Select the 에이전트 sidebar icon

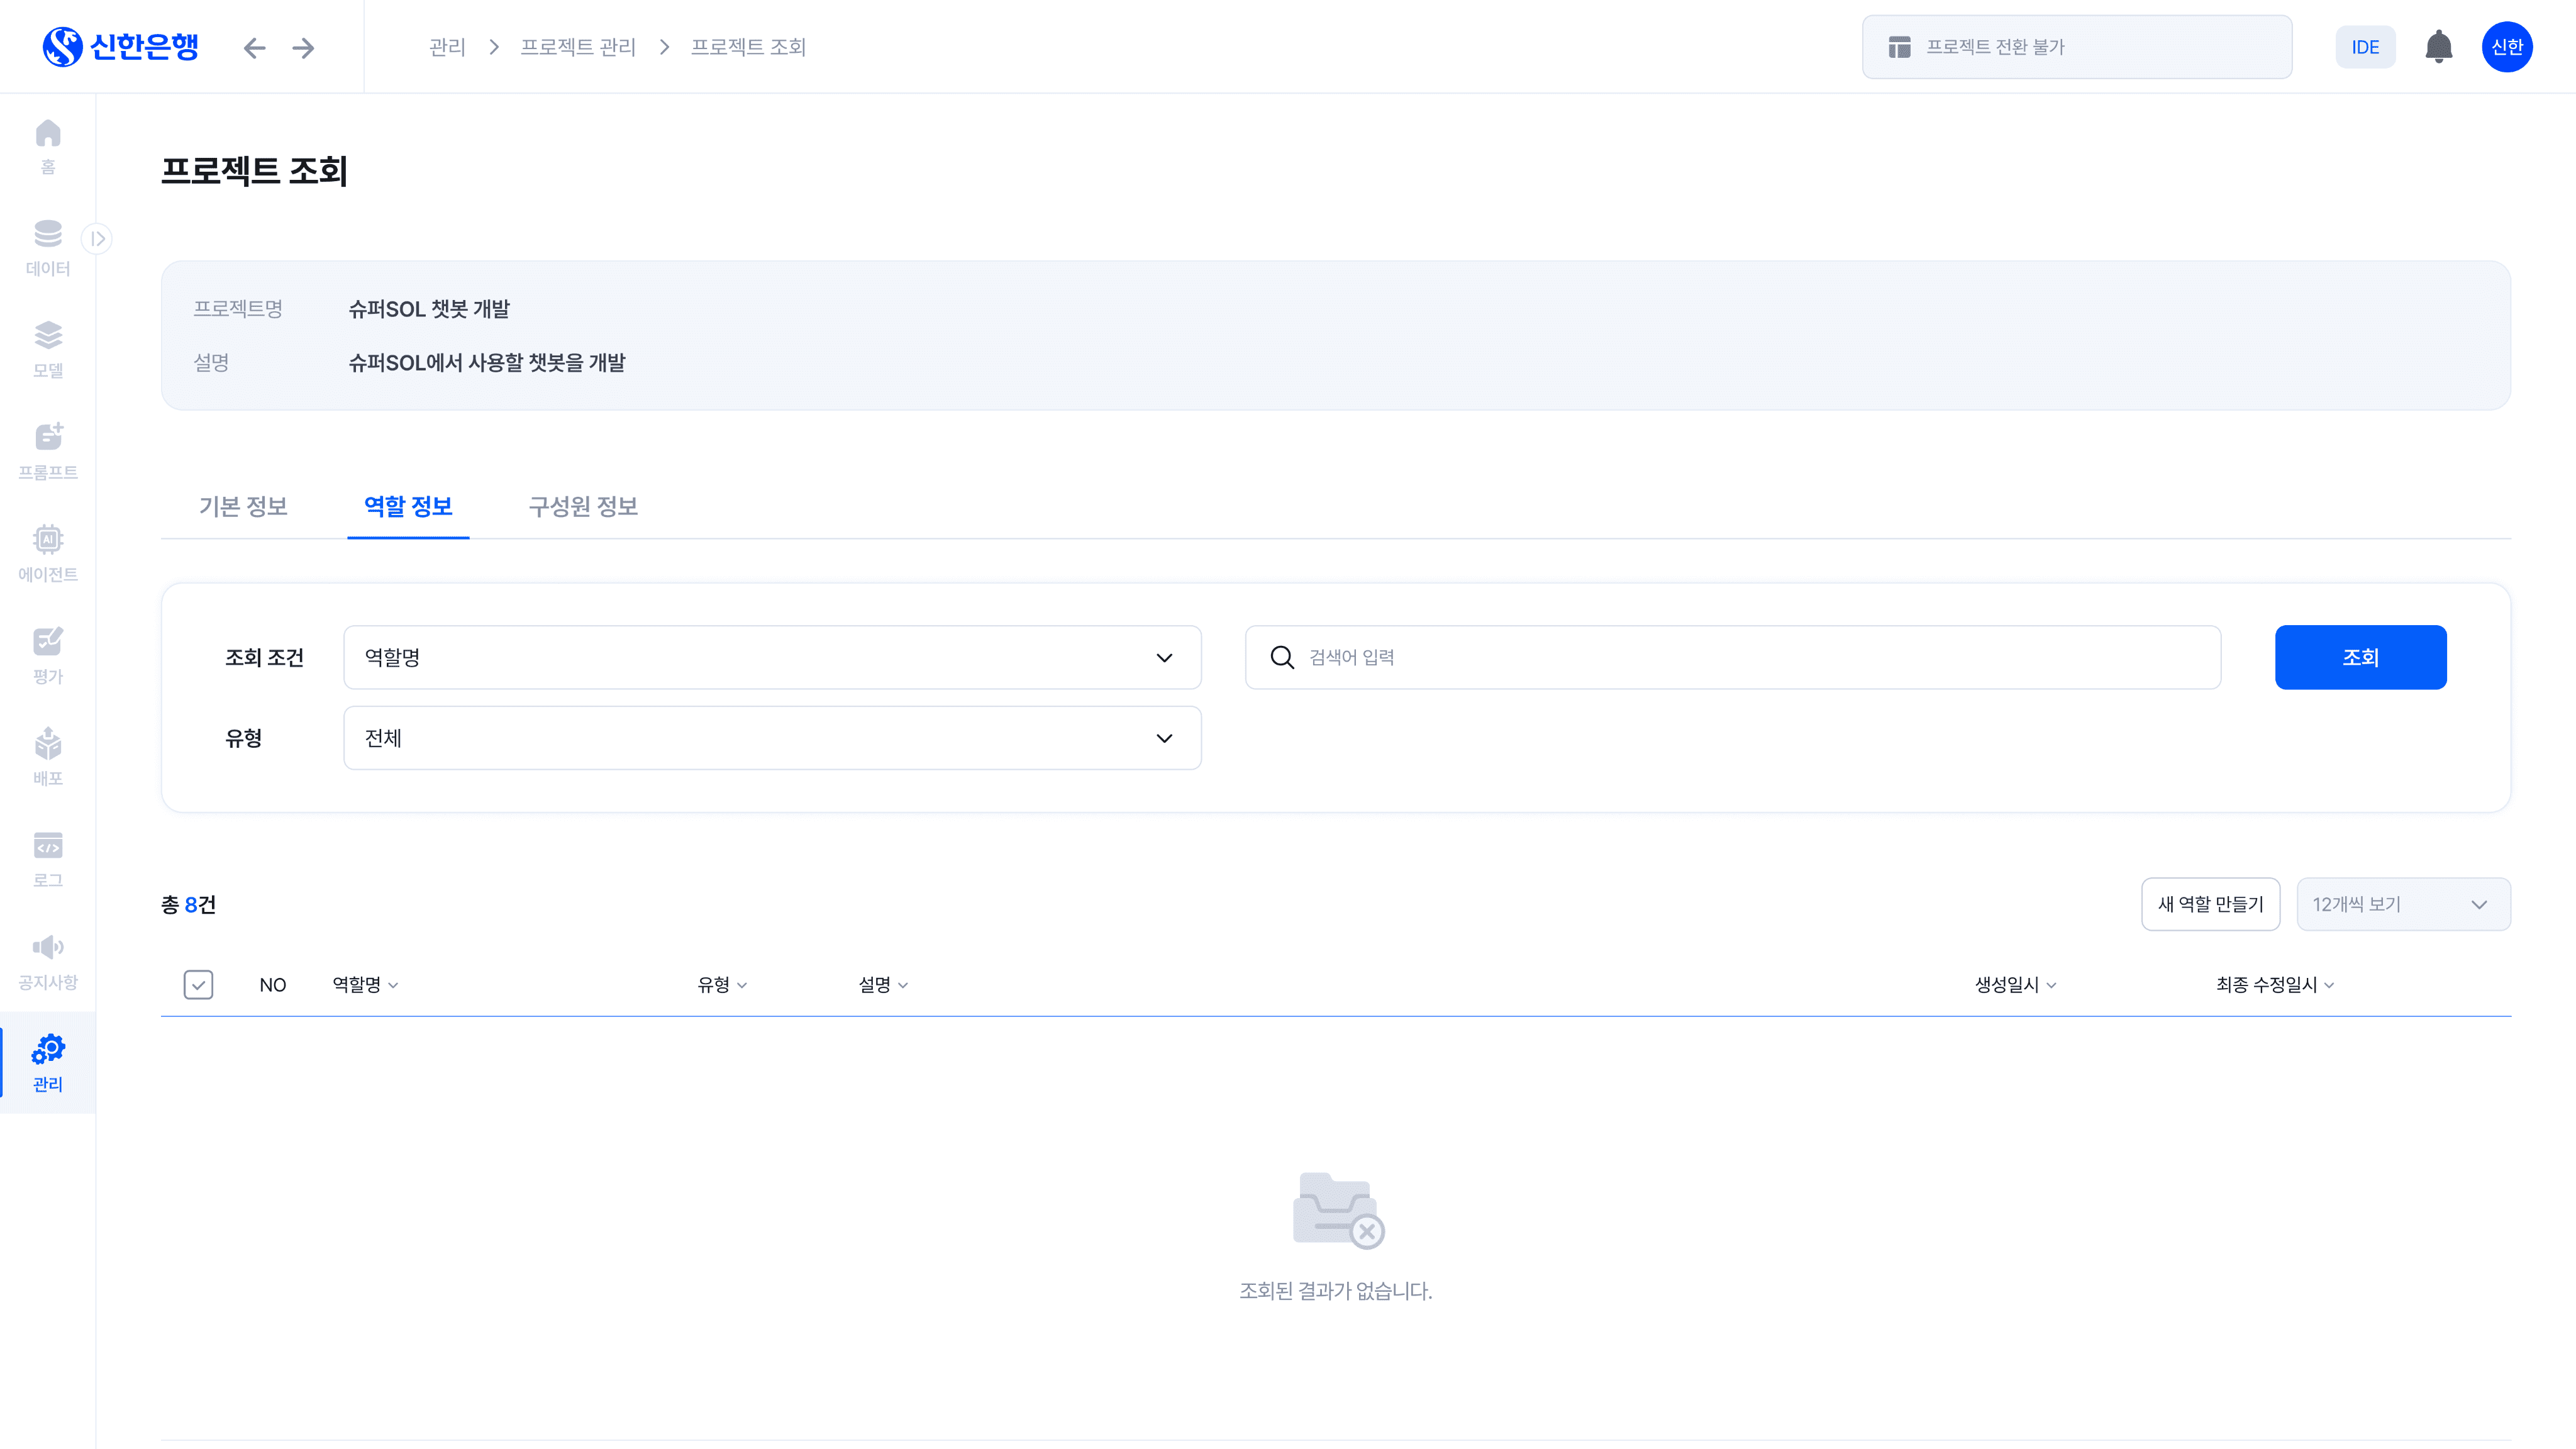click(x=48, y=552)
